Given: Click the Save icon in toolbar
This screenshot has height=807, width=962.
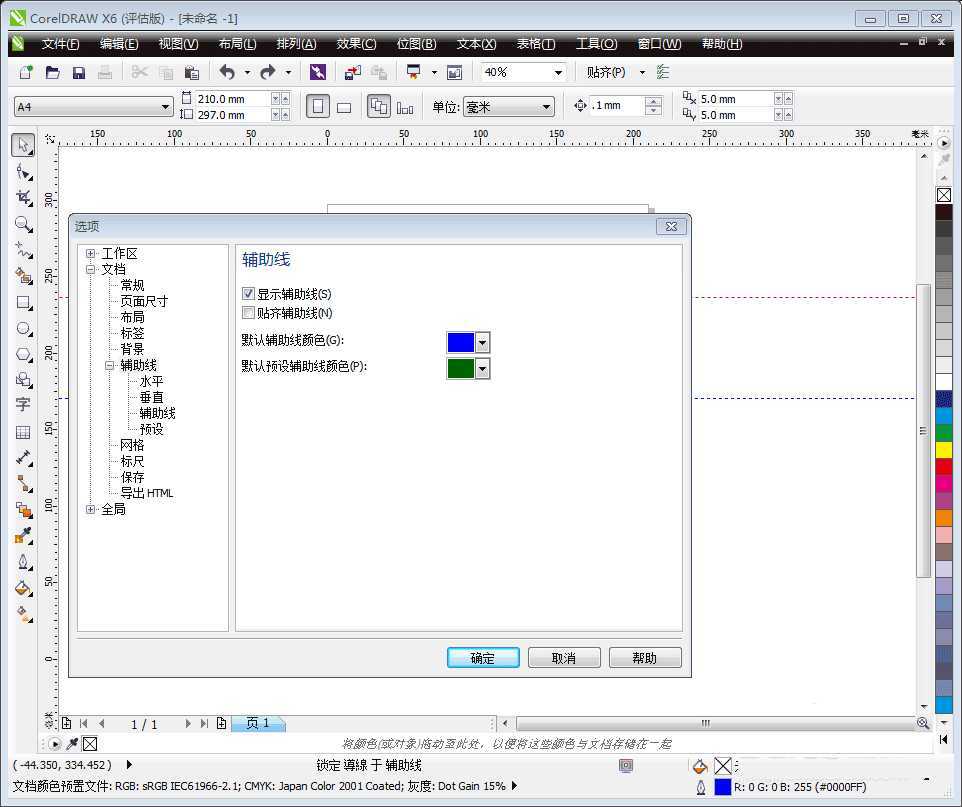Looking at the screenshot, I should coord(78,73).
